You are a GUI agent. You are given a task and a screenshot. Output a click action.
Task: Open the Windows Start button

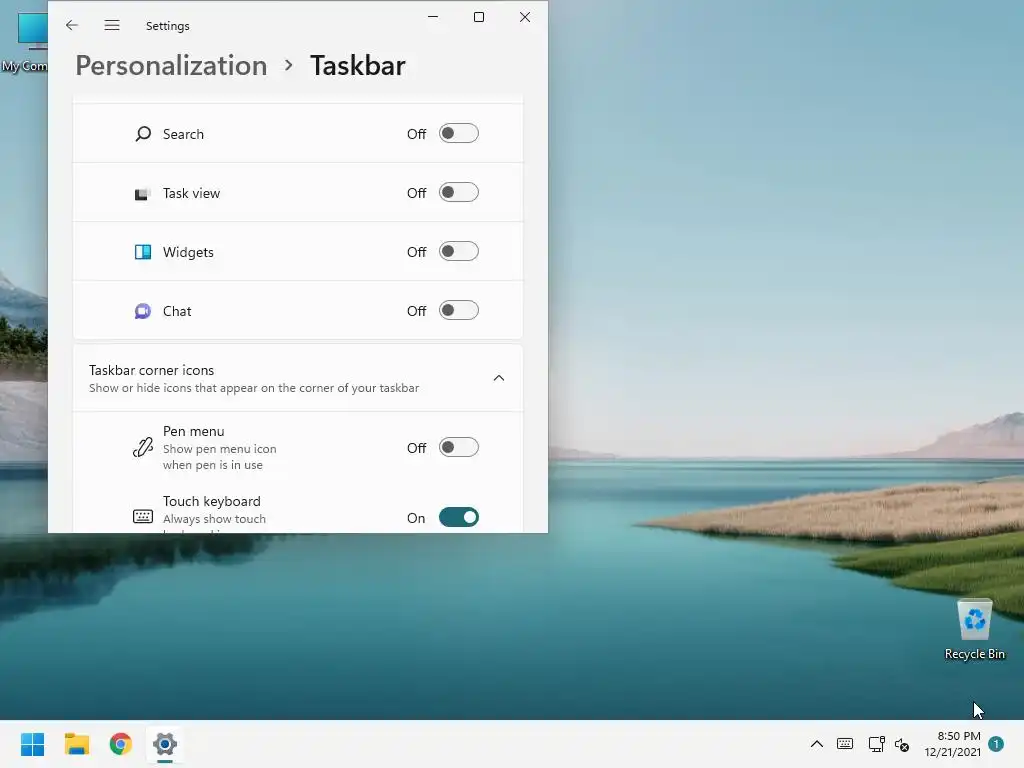tap(32, 744)
